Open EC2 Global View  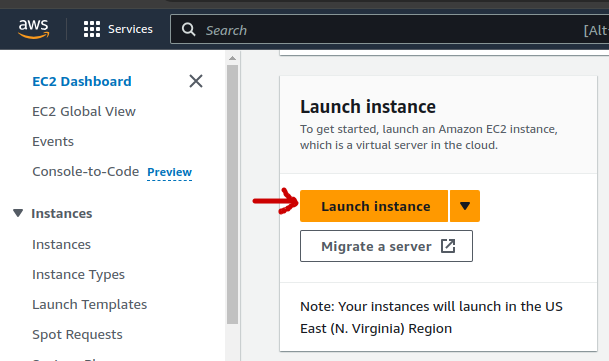pyautogui.click(x=84, y=112)
